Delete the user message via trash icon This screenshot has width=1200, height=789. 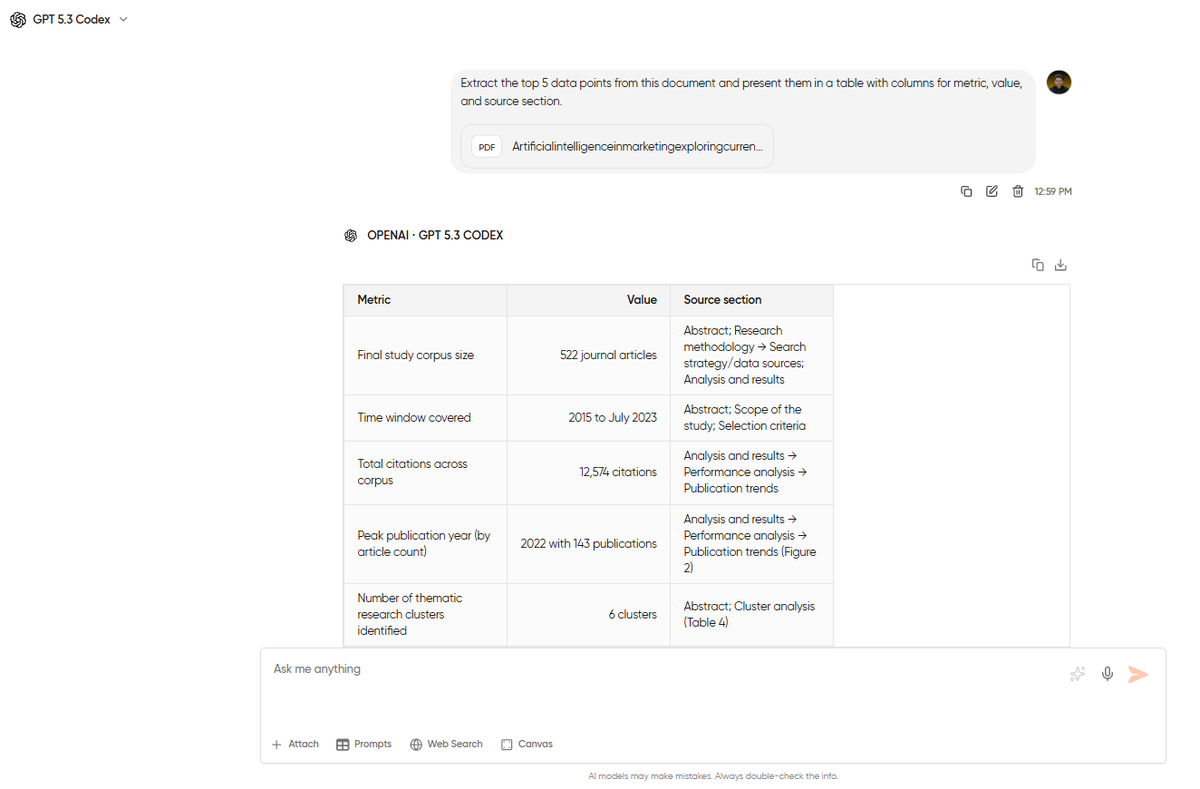point(1018,191)
